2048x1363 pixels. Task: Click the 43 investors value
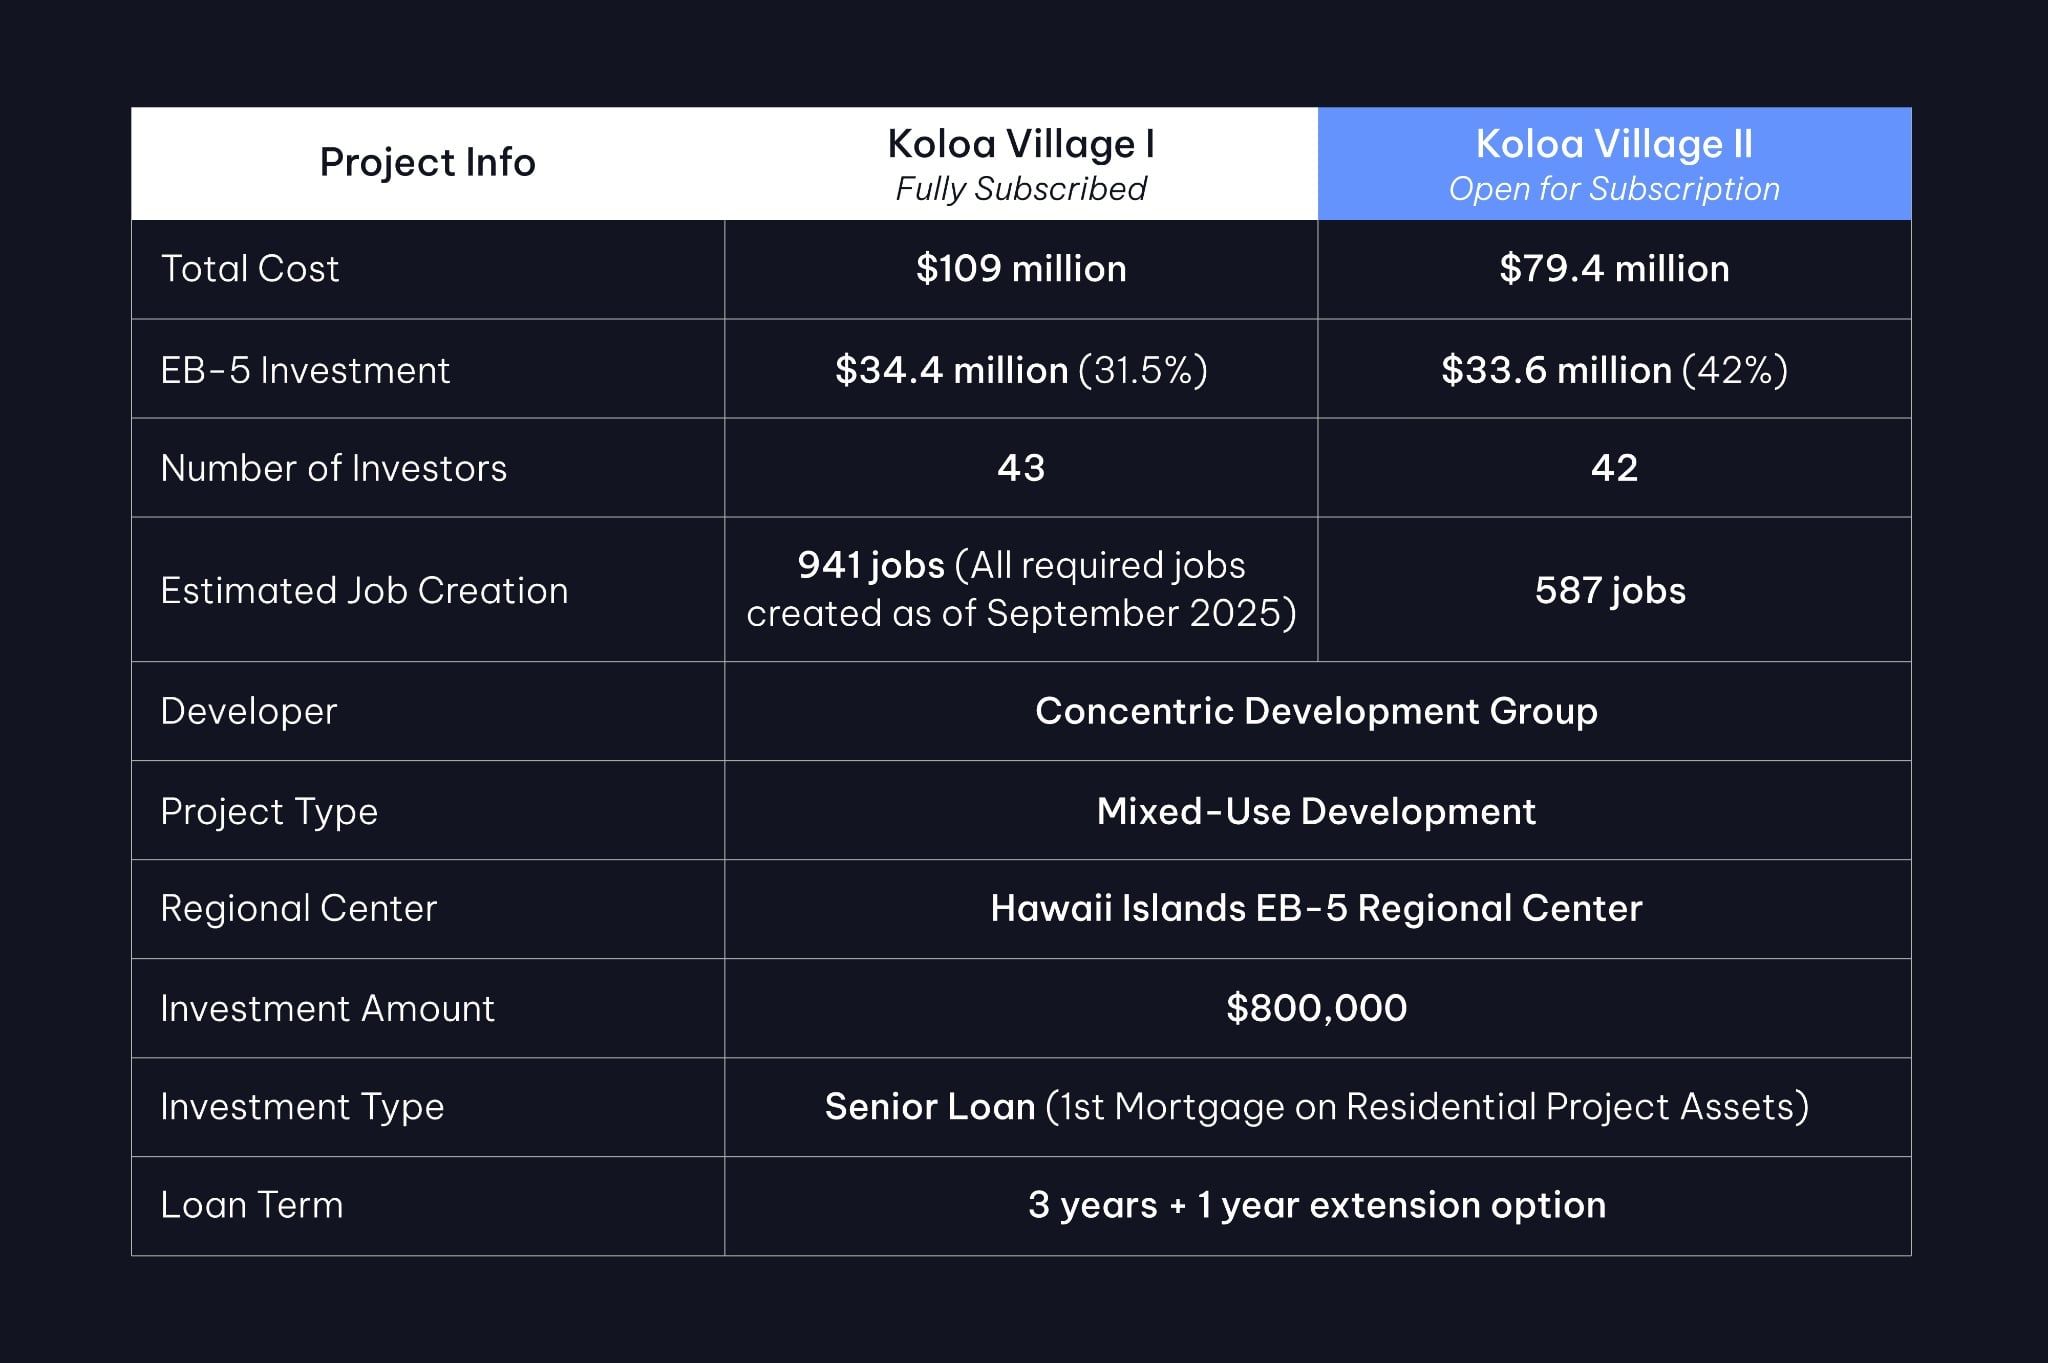coord(1021,468)
